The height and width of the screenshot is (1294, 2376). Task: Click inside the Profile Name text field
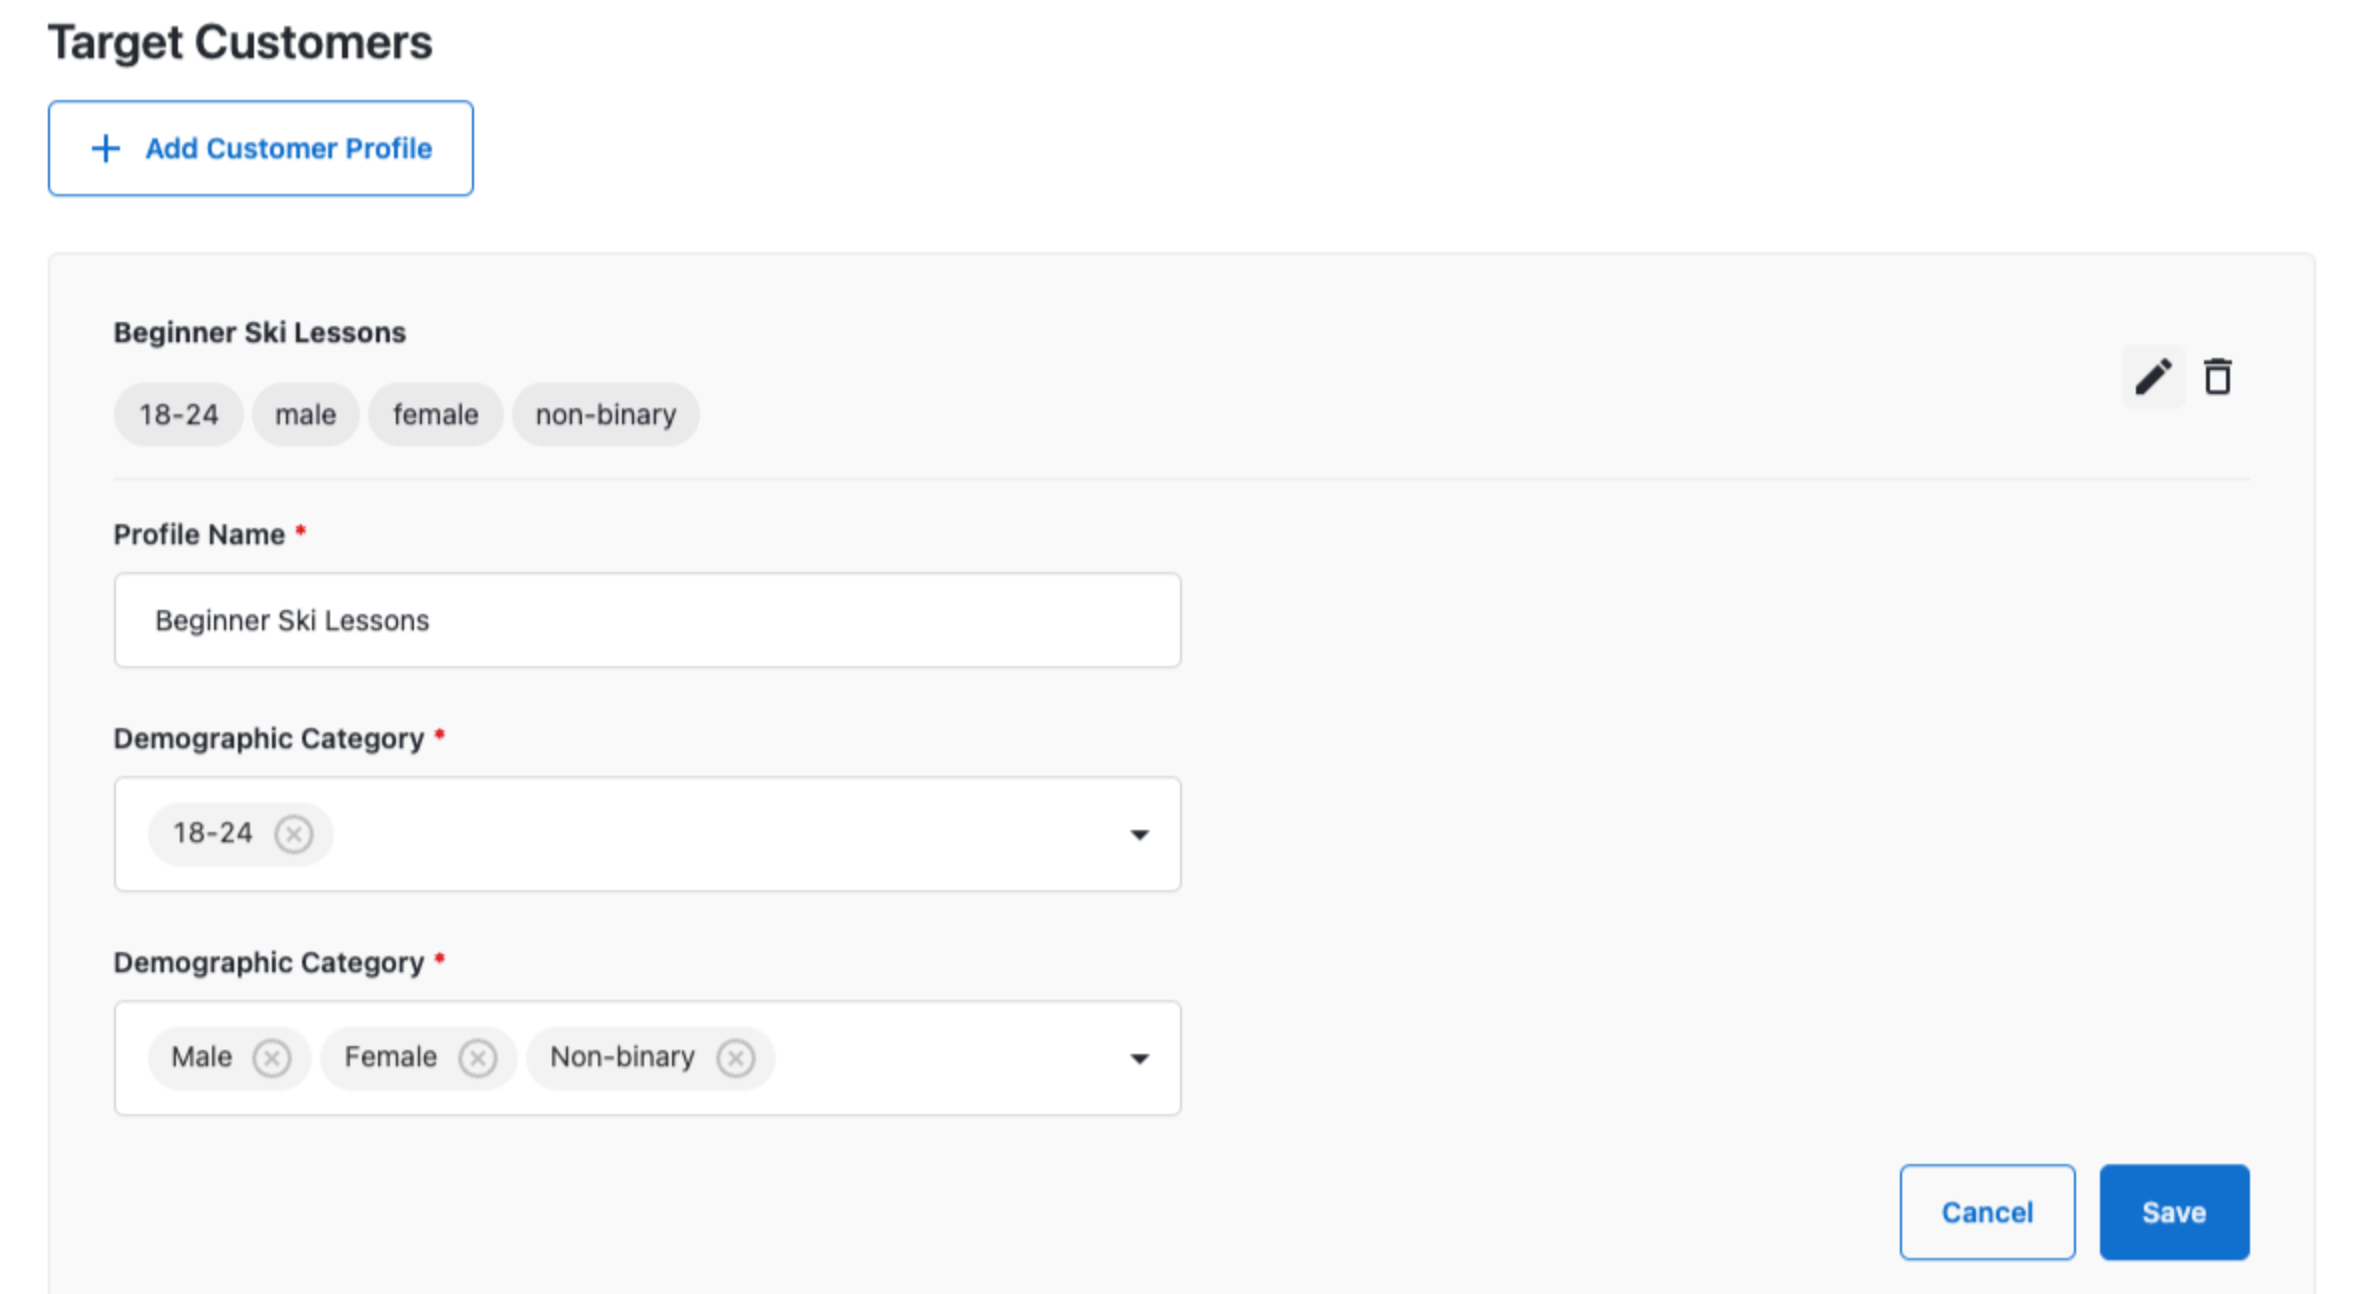coord(646,620)
